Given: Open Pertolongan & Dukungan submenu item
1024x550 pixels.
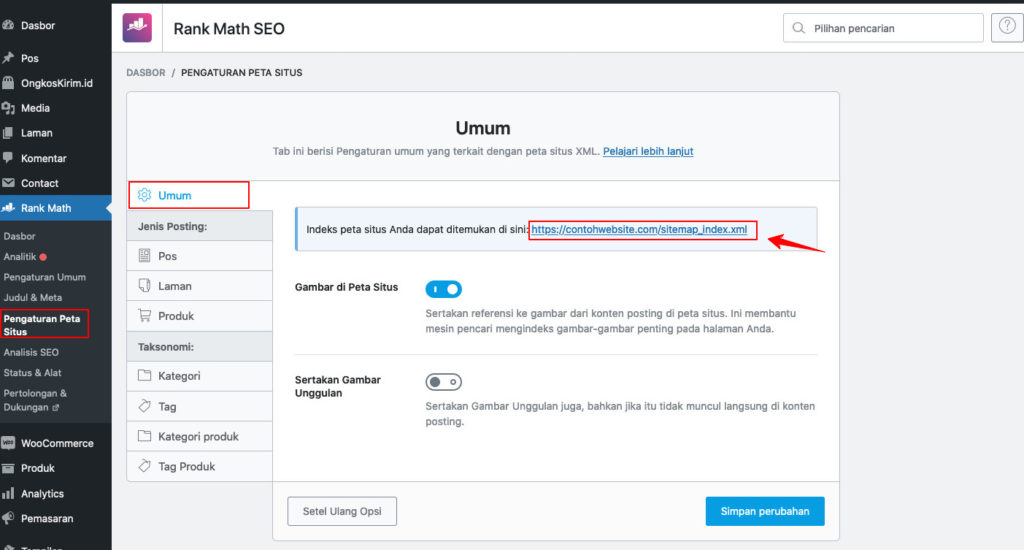Looking at the screenshot, I should point(35,400).
